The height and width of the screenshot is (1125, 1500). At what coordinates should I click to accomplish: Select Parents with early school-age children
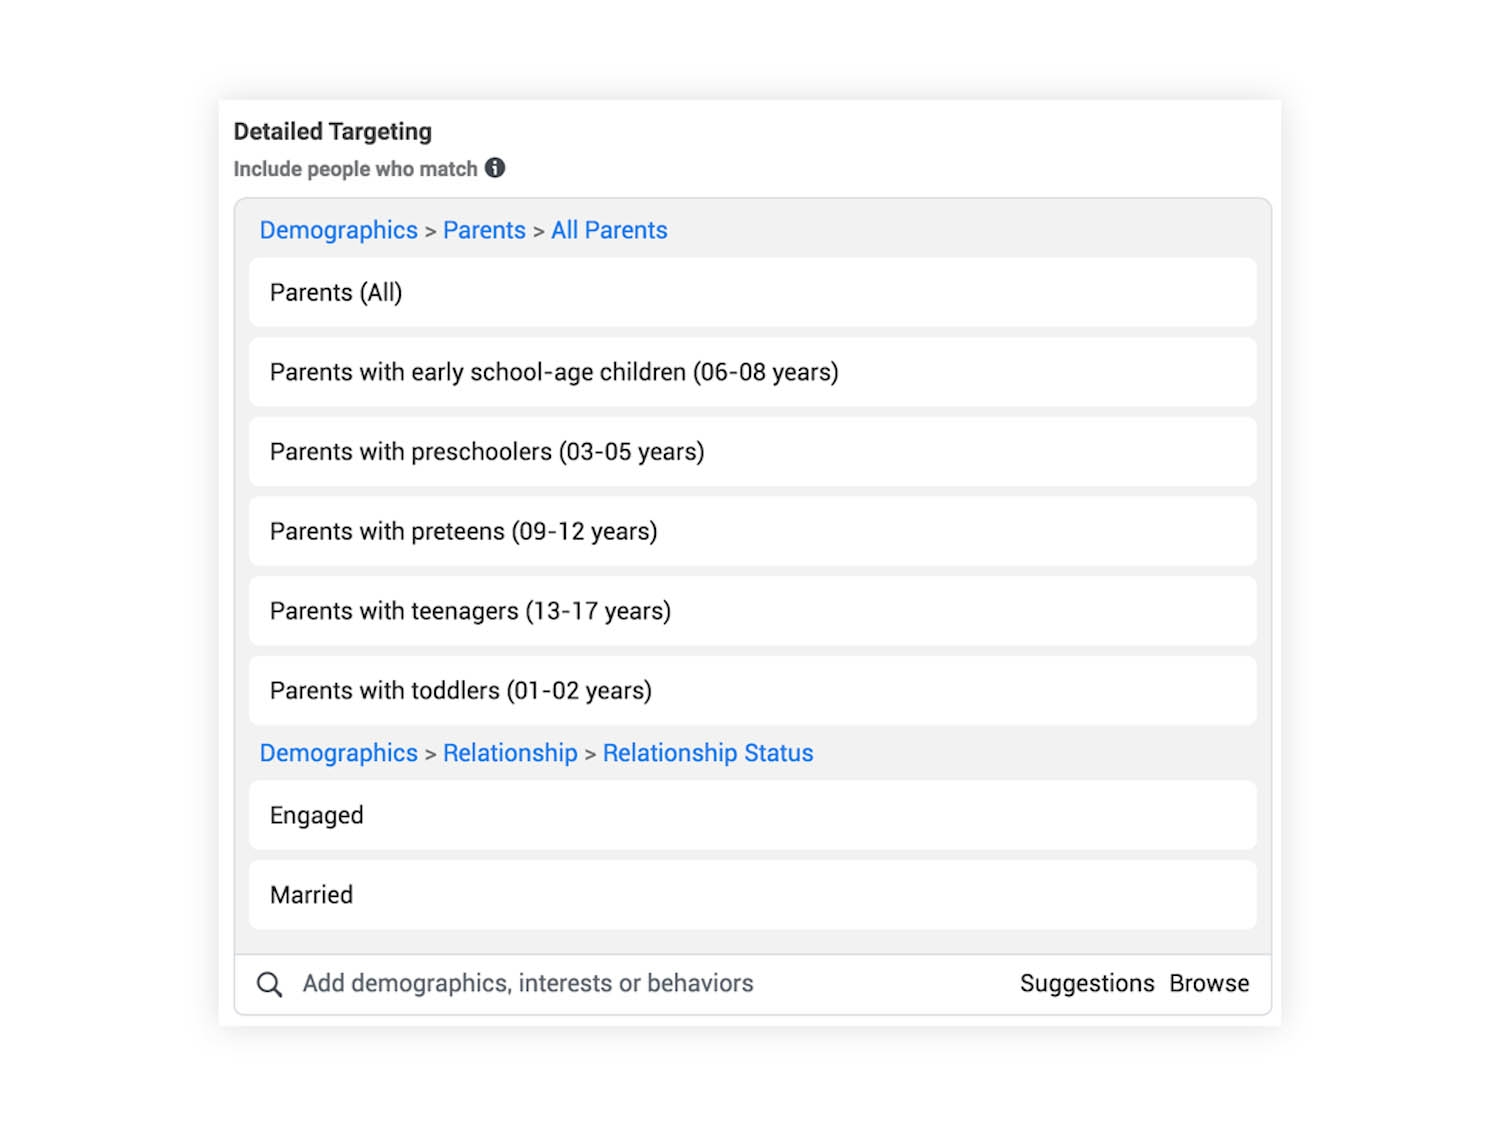(752, 372)
